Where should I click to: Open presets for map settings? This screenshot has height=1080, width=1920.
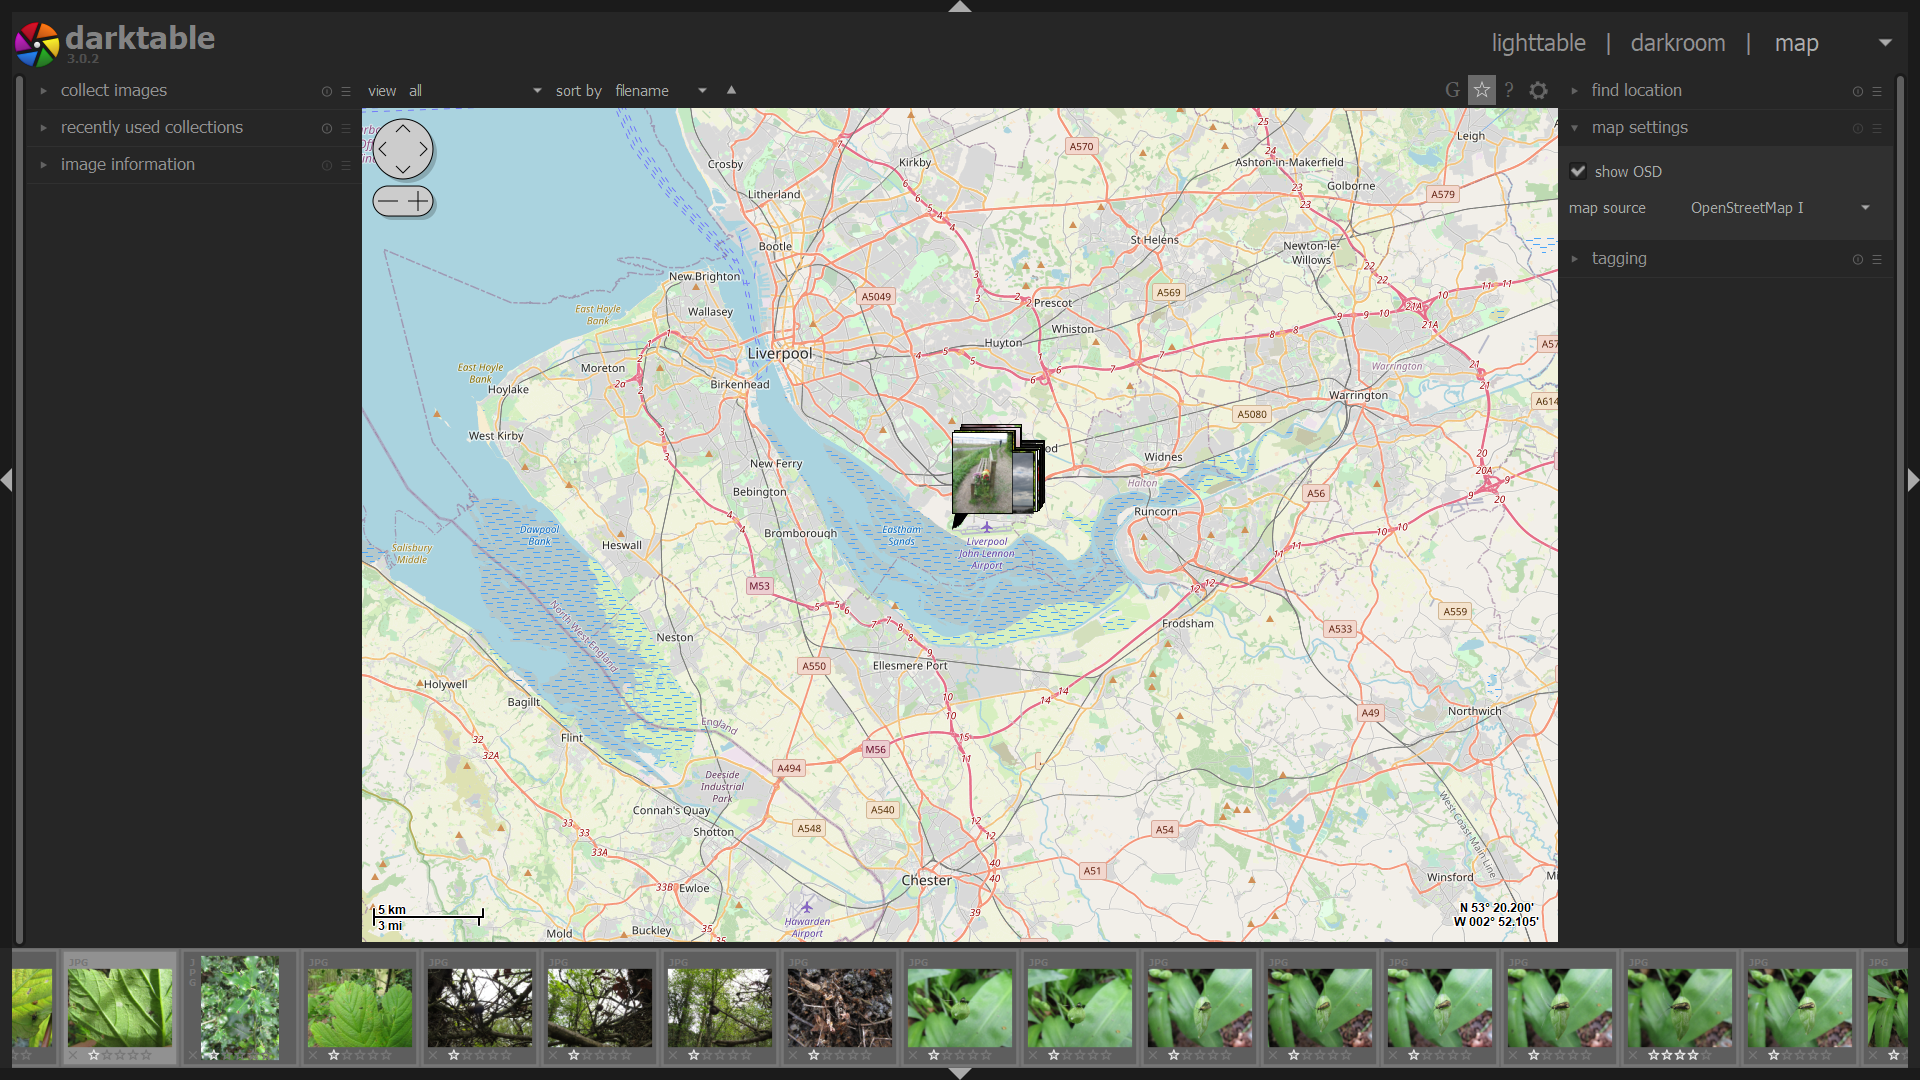(x=1877, y=128)
